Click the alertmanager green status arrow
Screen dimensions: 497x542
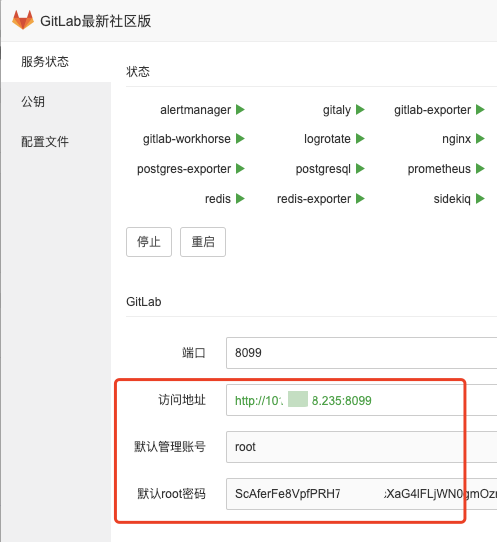(240, 110)
